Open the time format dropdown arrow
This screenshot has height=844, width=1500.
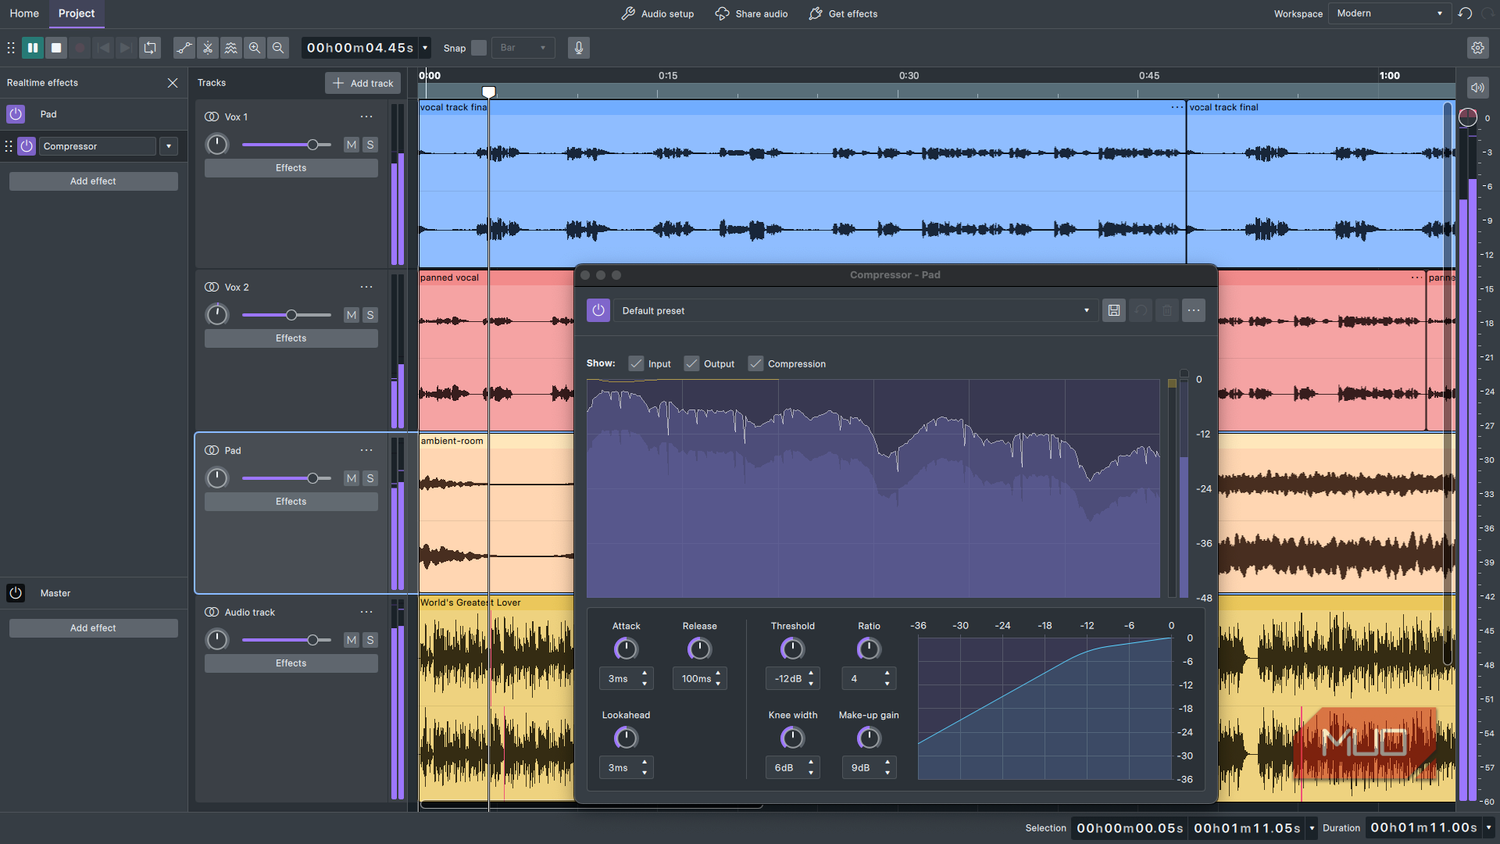pos(425,48)
